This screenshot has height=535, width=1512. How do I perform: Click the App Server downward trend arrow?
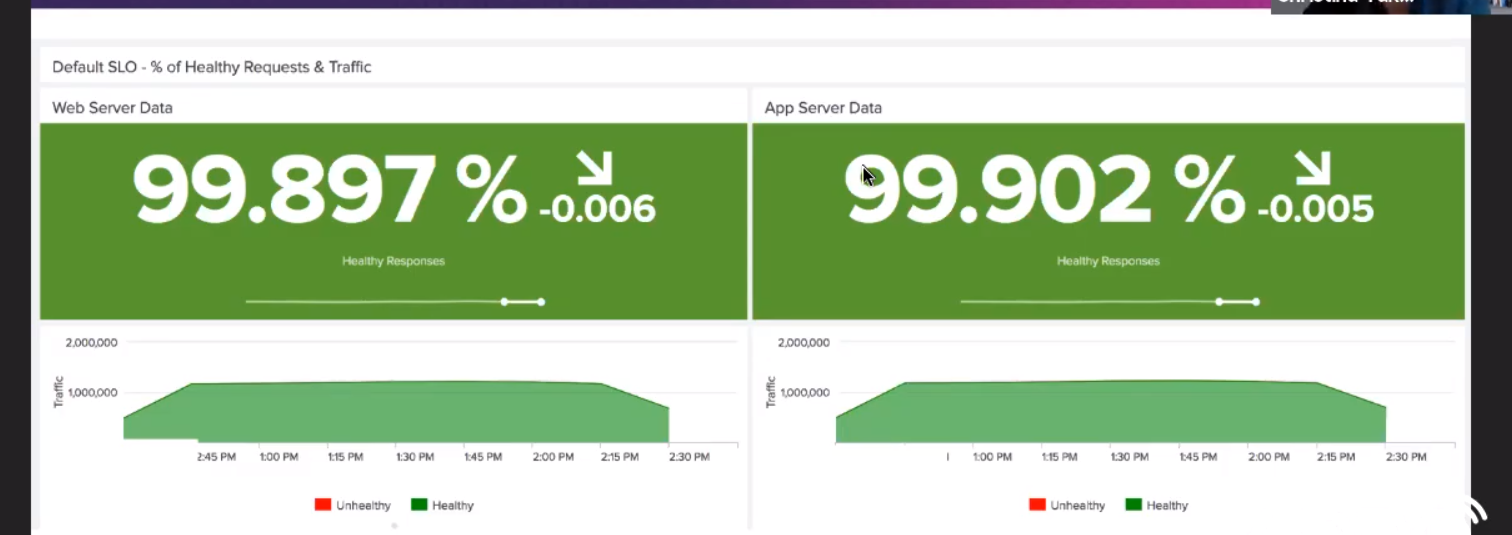click(1313, 170)
